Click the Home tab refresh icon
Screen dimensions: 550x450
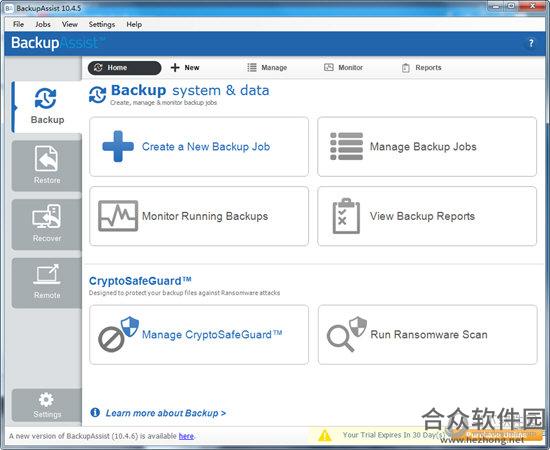[98, 67]
